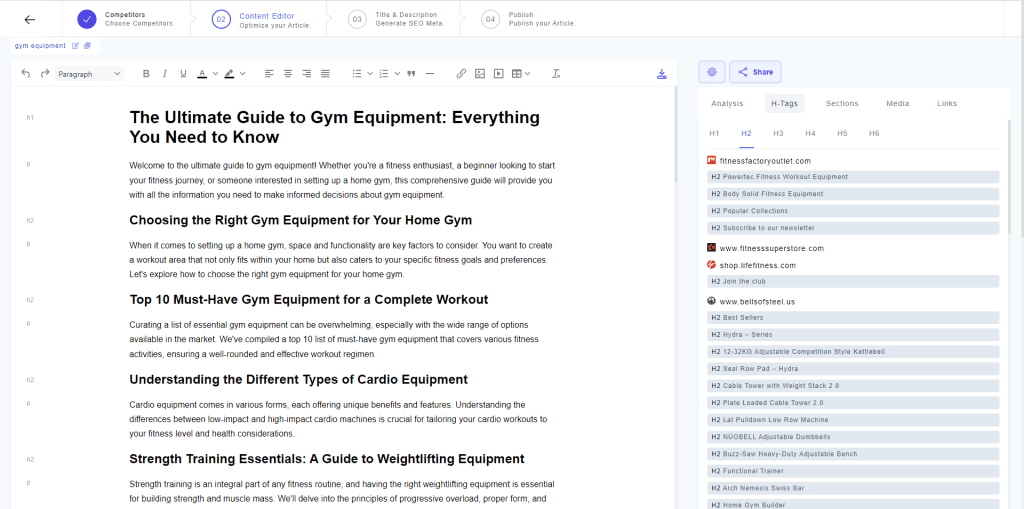Expand the insert table dropdown
Viewport: 1024px width, 509px height.
(527, 74)
